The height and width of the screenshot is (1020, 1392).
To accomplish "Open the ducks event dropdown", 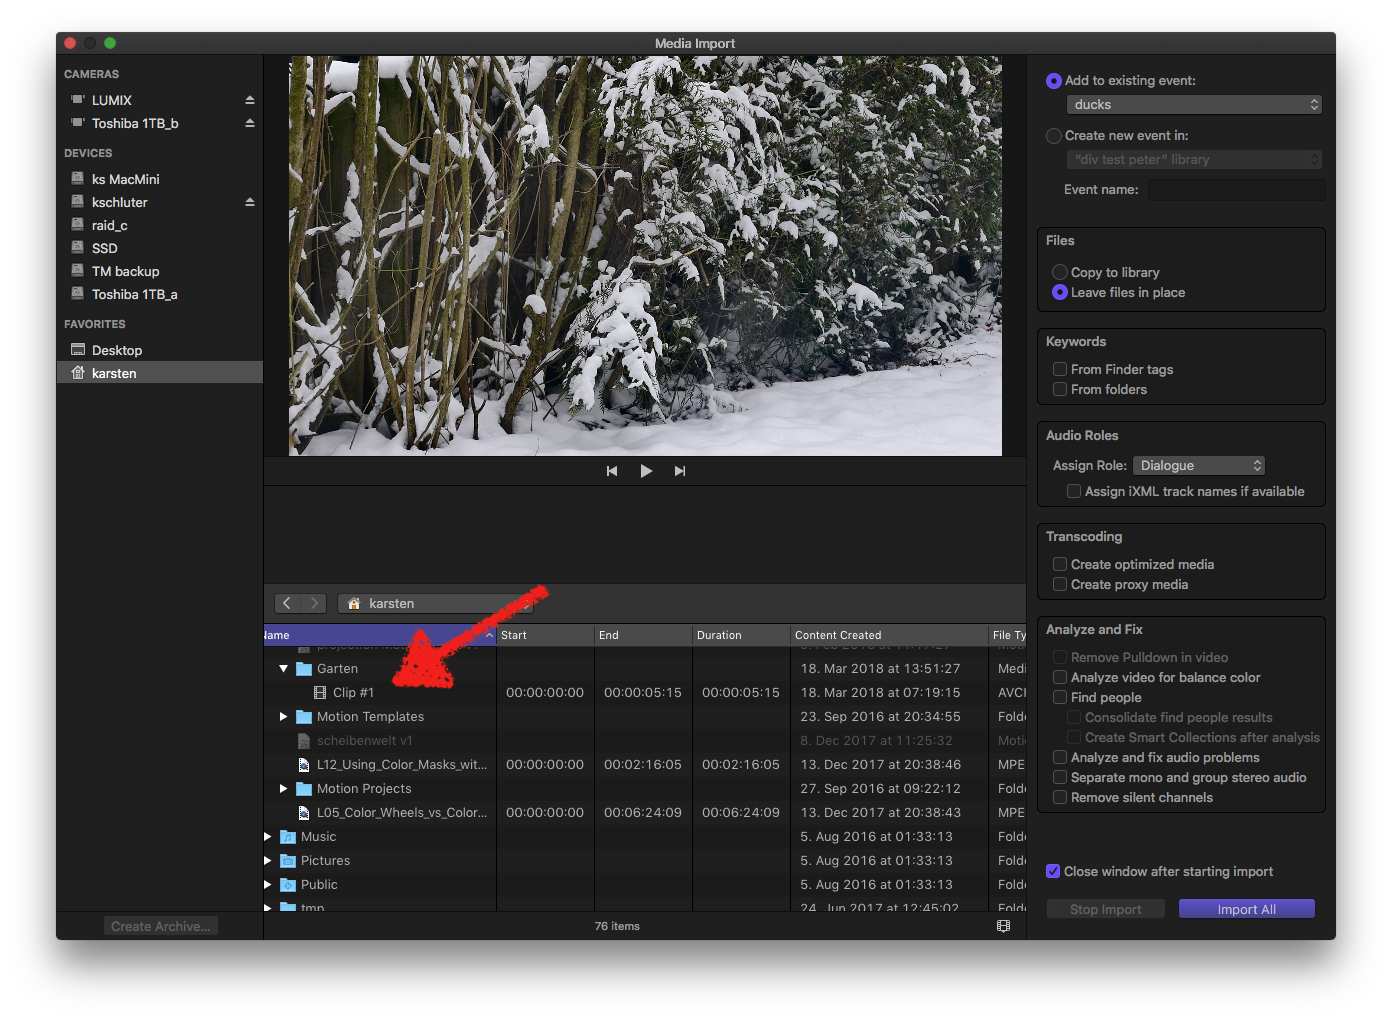I will 1194,105.
